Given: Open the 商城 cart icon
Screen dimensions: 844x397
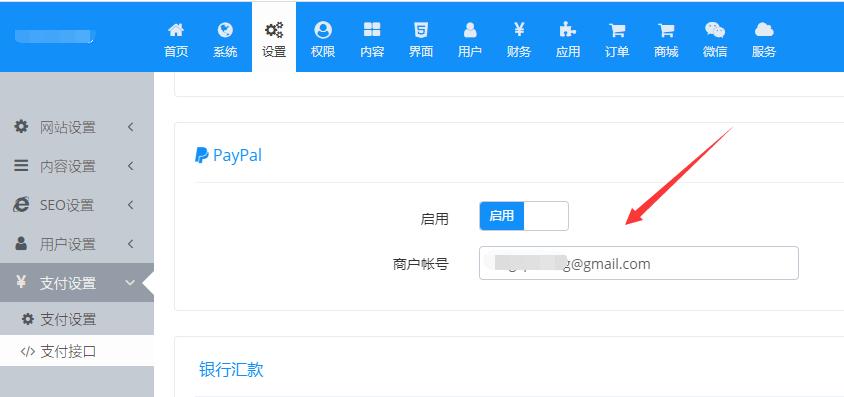Looking at the screenshot, I should 666,30.
